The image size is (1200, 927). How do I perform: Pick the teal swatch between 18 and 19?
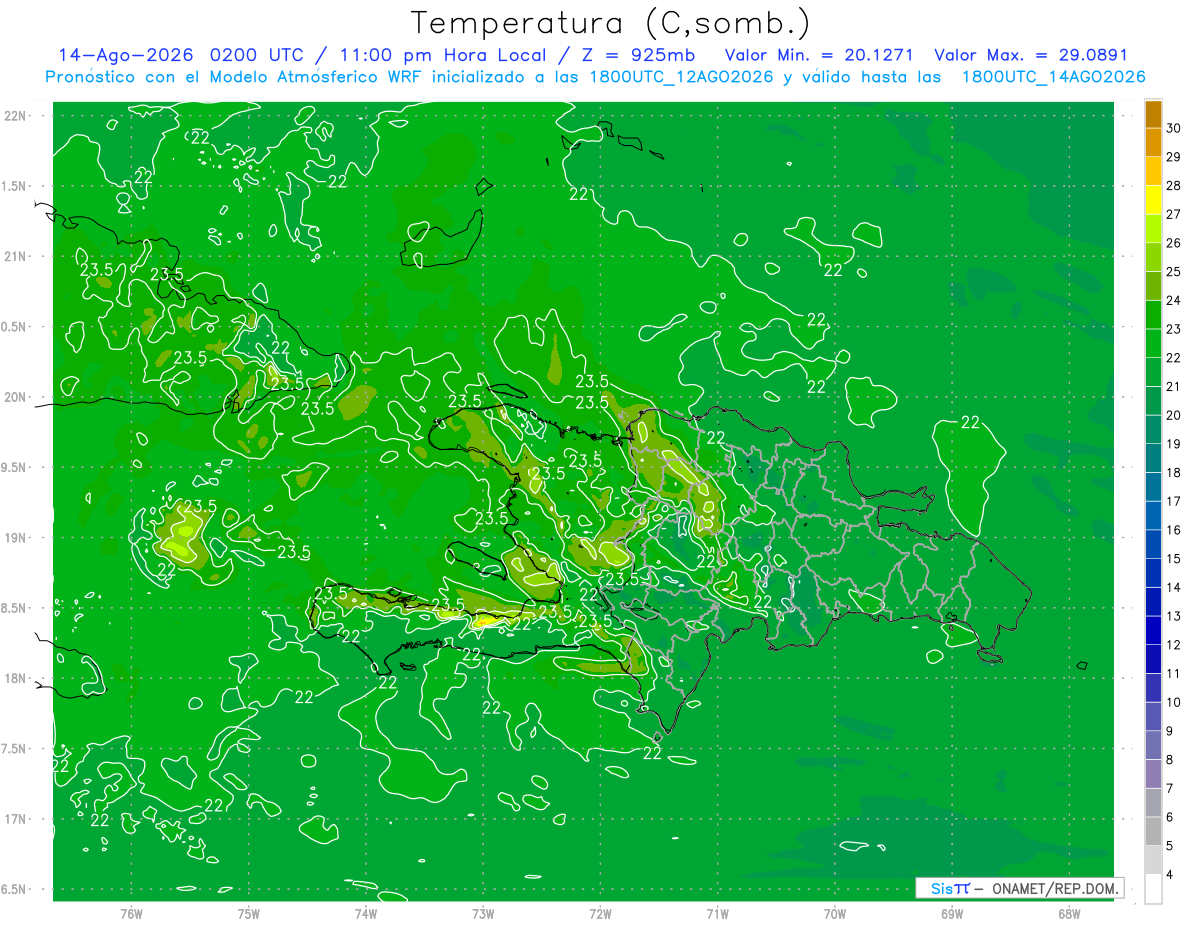(1153, 459)
